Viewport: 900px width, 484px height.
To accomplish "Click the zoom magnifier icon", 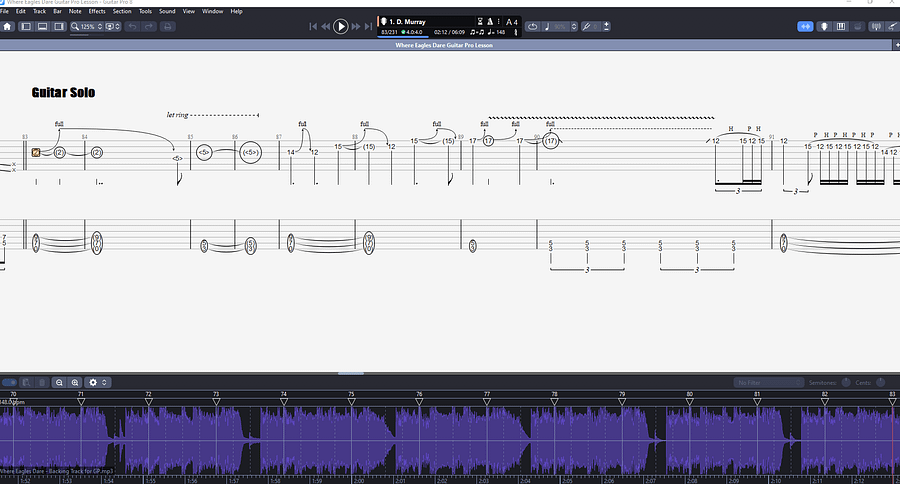I will point(75,26).
